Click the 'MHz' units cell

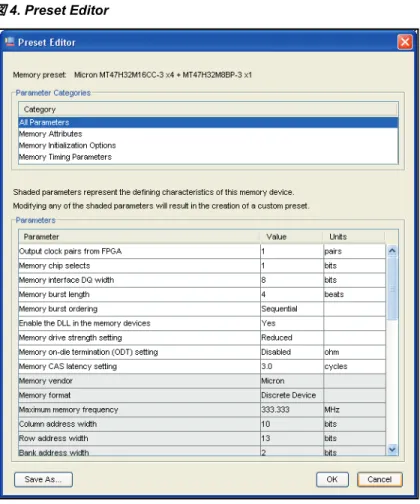pos(355,410)
